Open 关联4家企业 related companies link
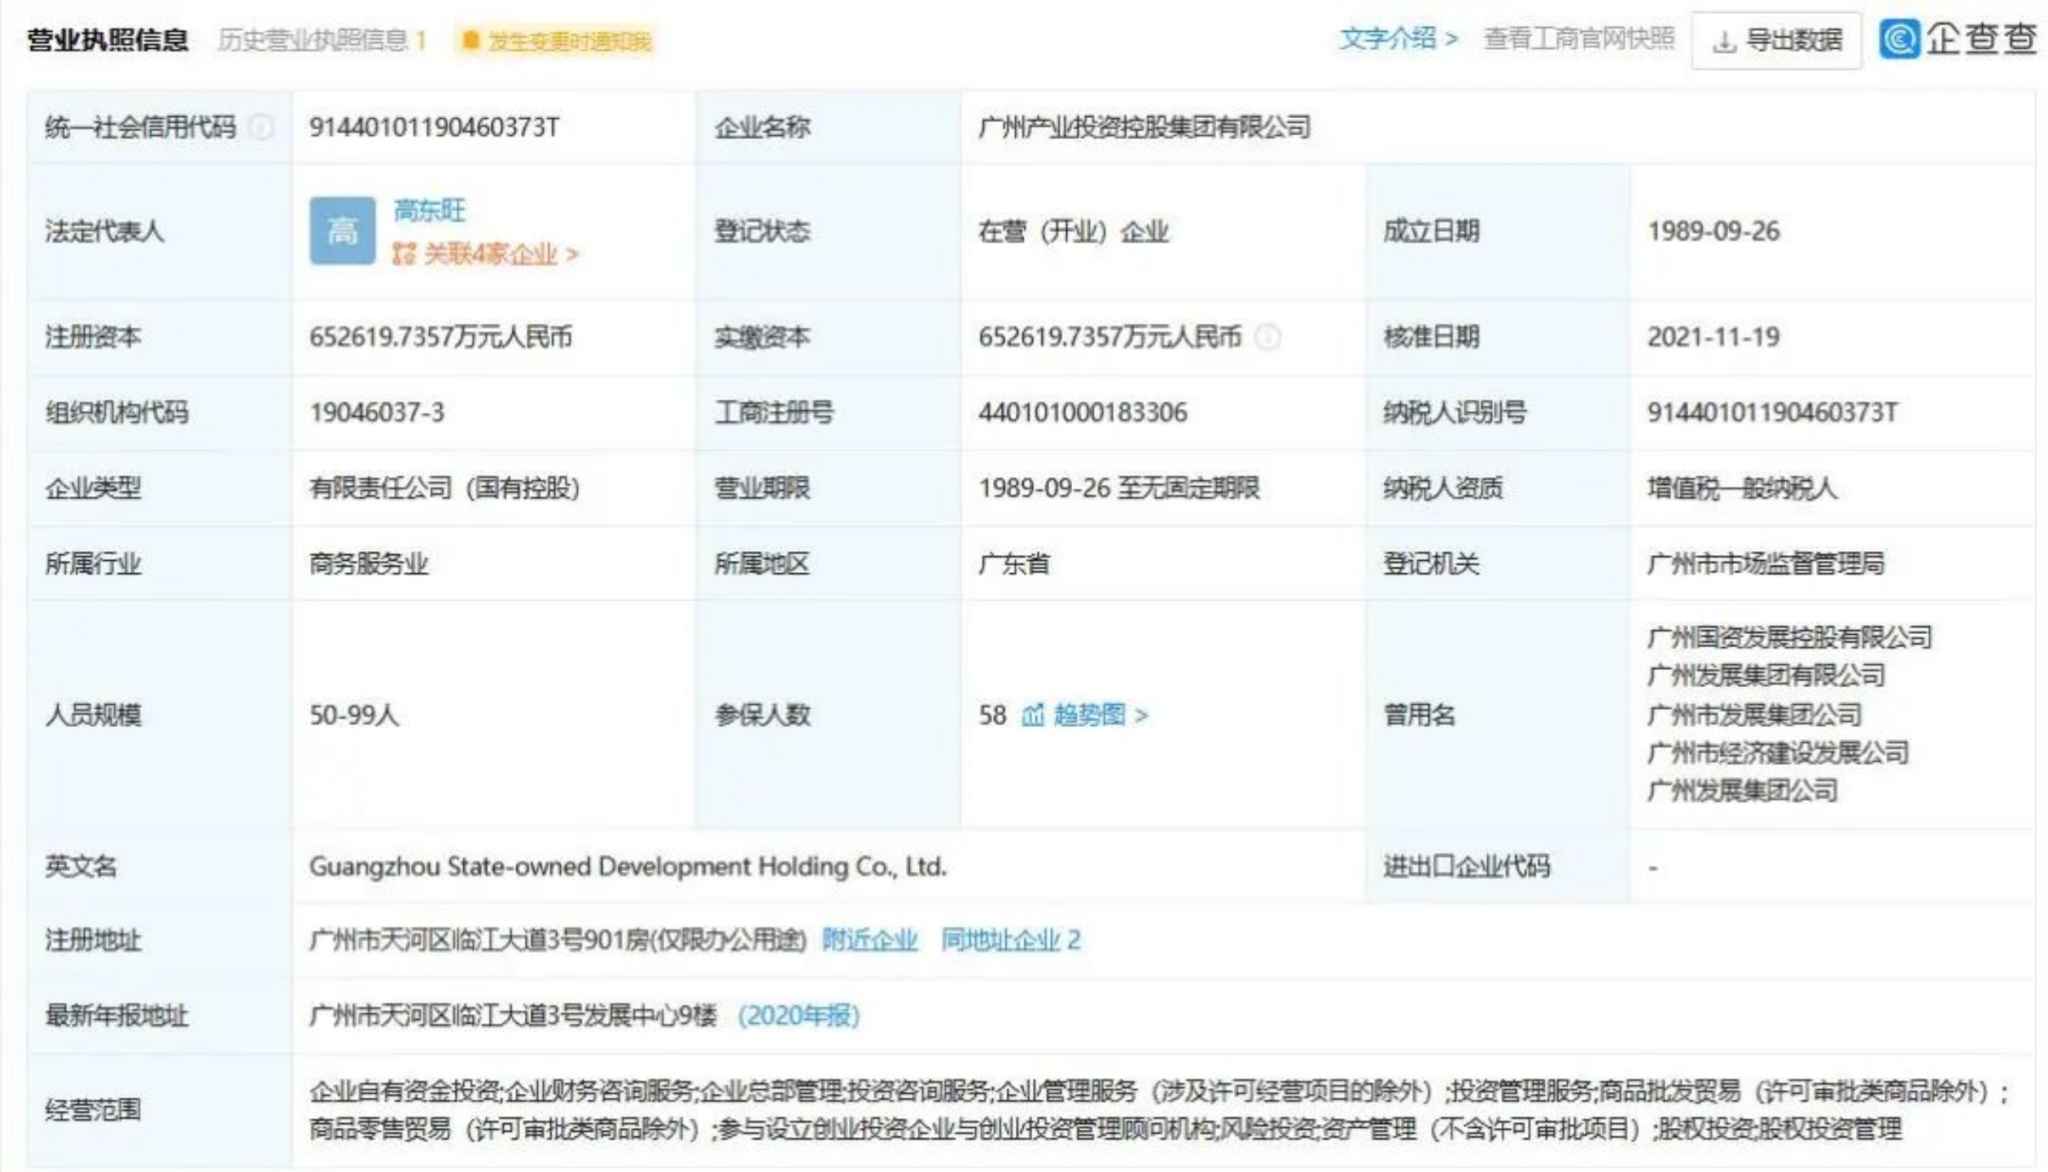Screen dimensions: 2048x1172 click(486, 254)
